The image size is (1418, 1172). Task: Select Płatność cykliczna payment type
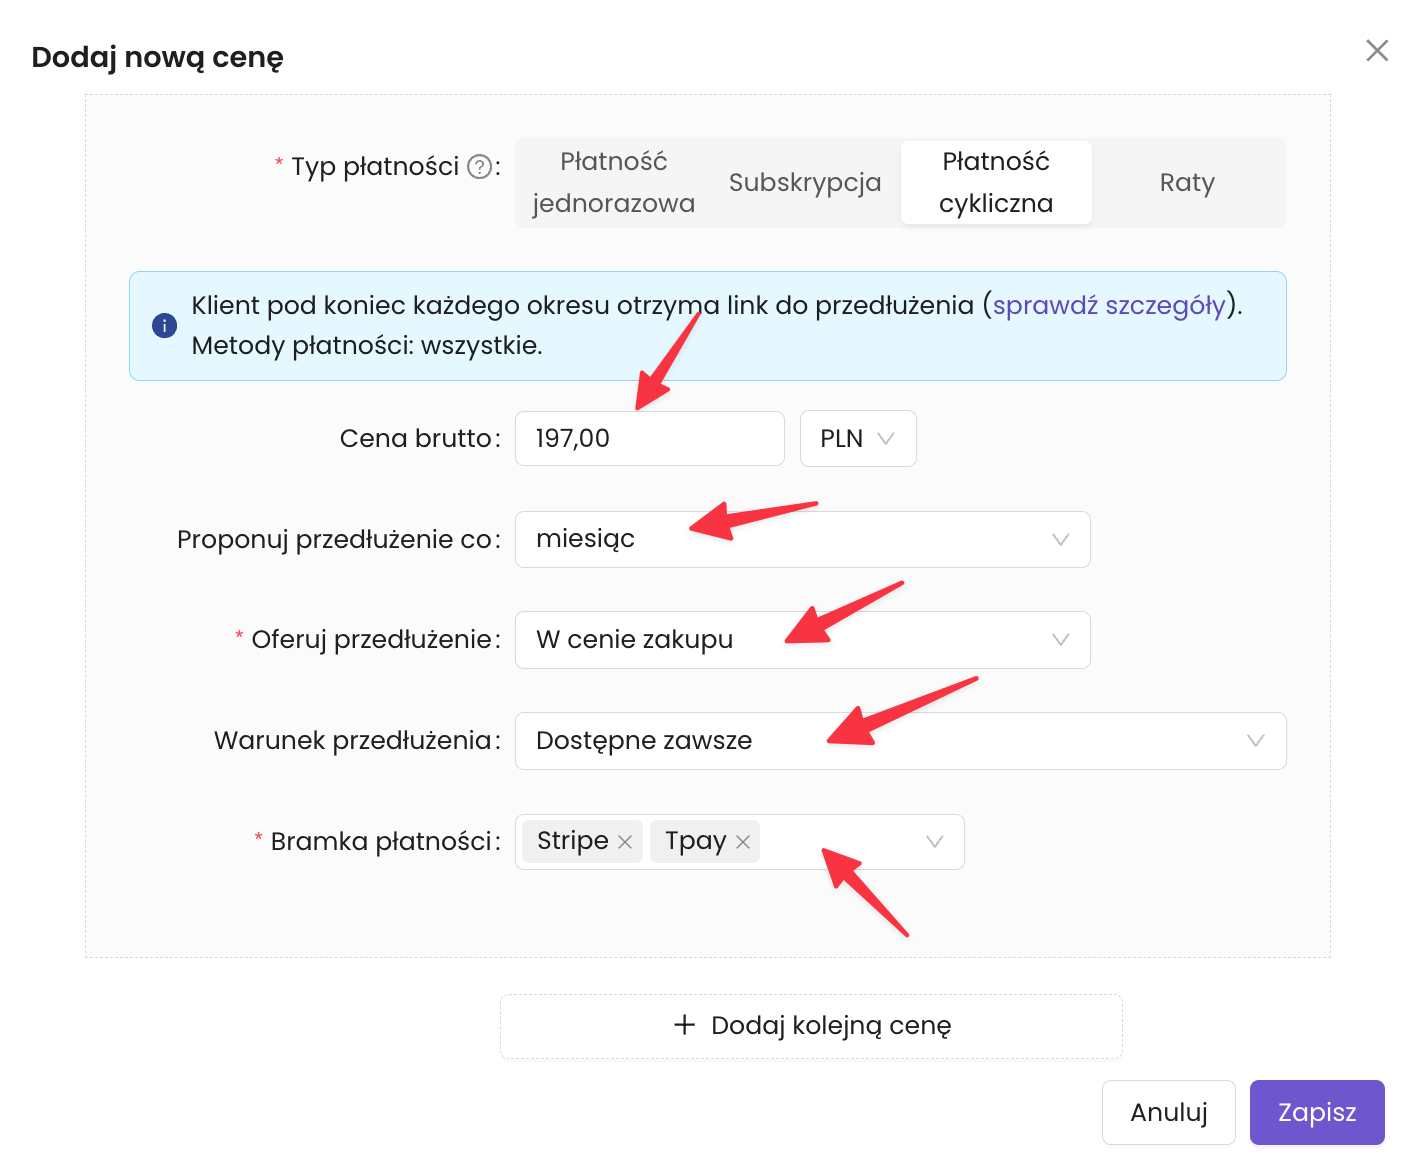(x=996, y=182)
